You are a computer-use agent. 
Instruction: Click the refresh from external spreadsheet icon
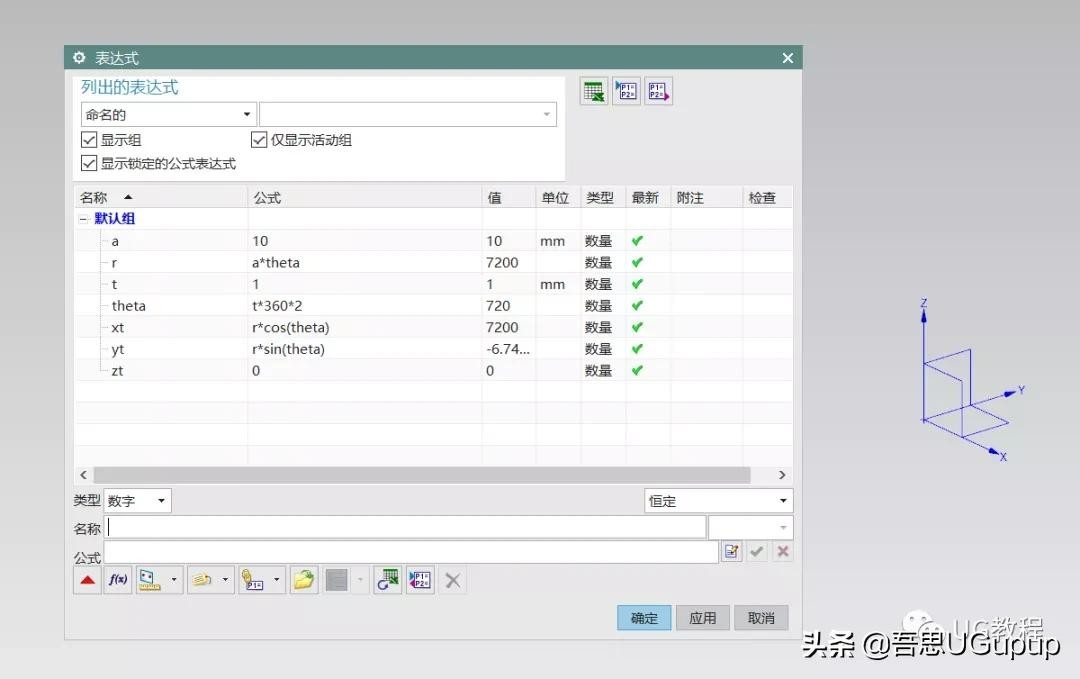388,580
